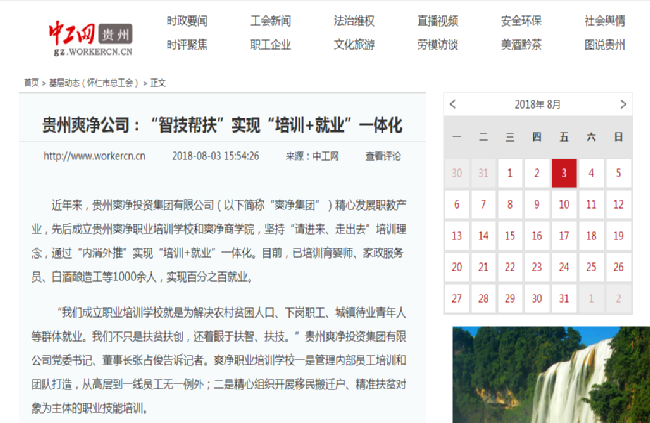Select August 1 in calendar
This screenshot has height=423, width=650.
pos(510,173)
